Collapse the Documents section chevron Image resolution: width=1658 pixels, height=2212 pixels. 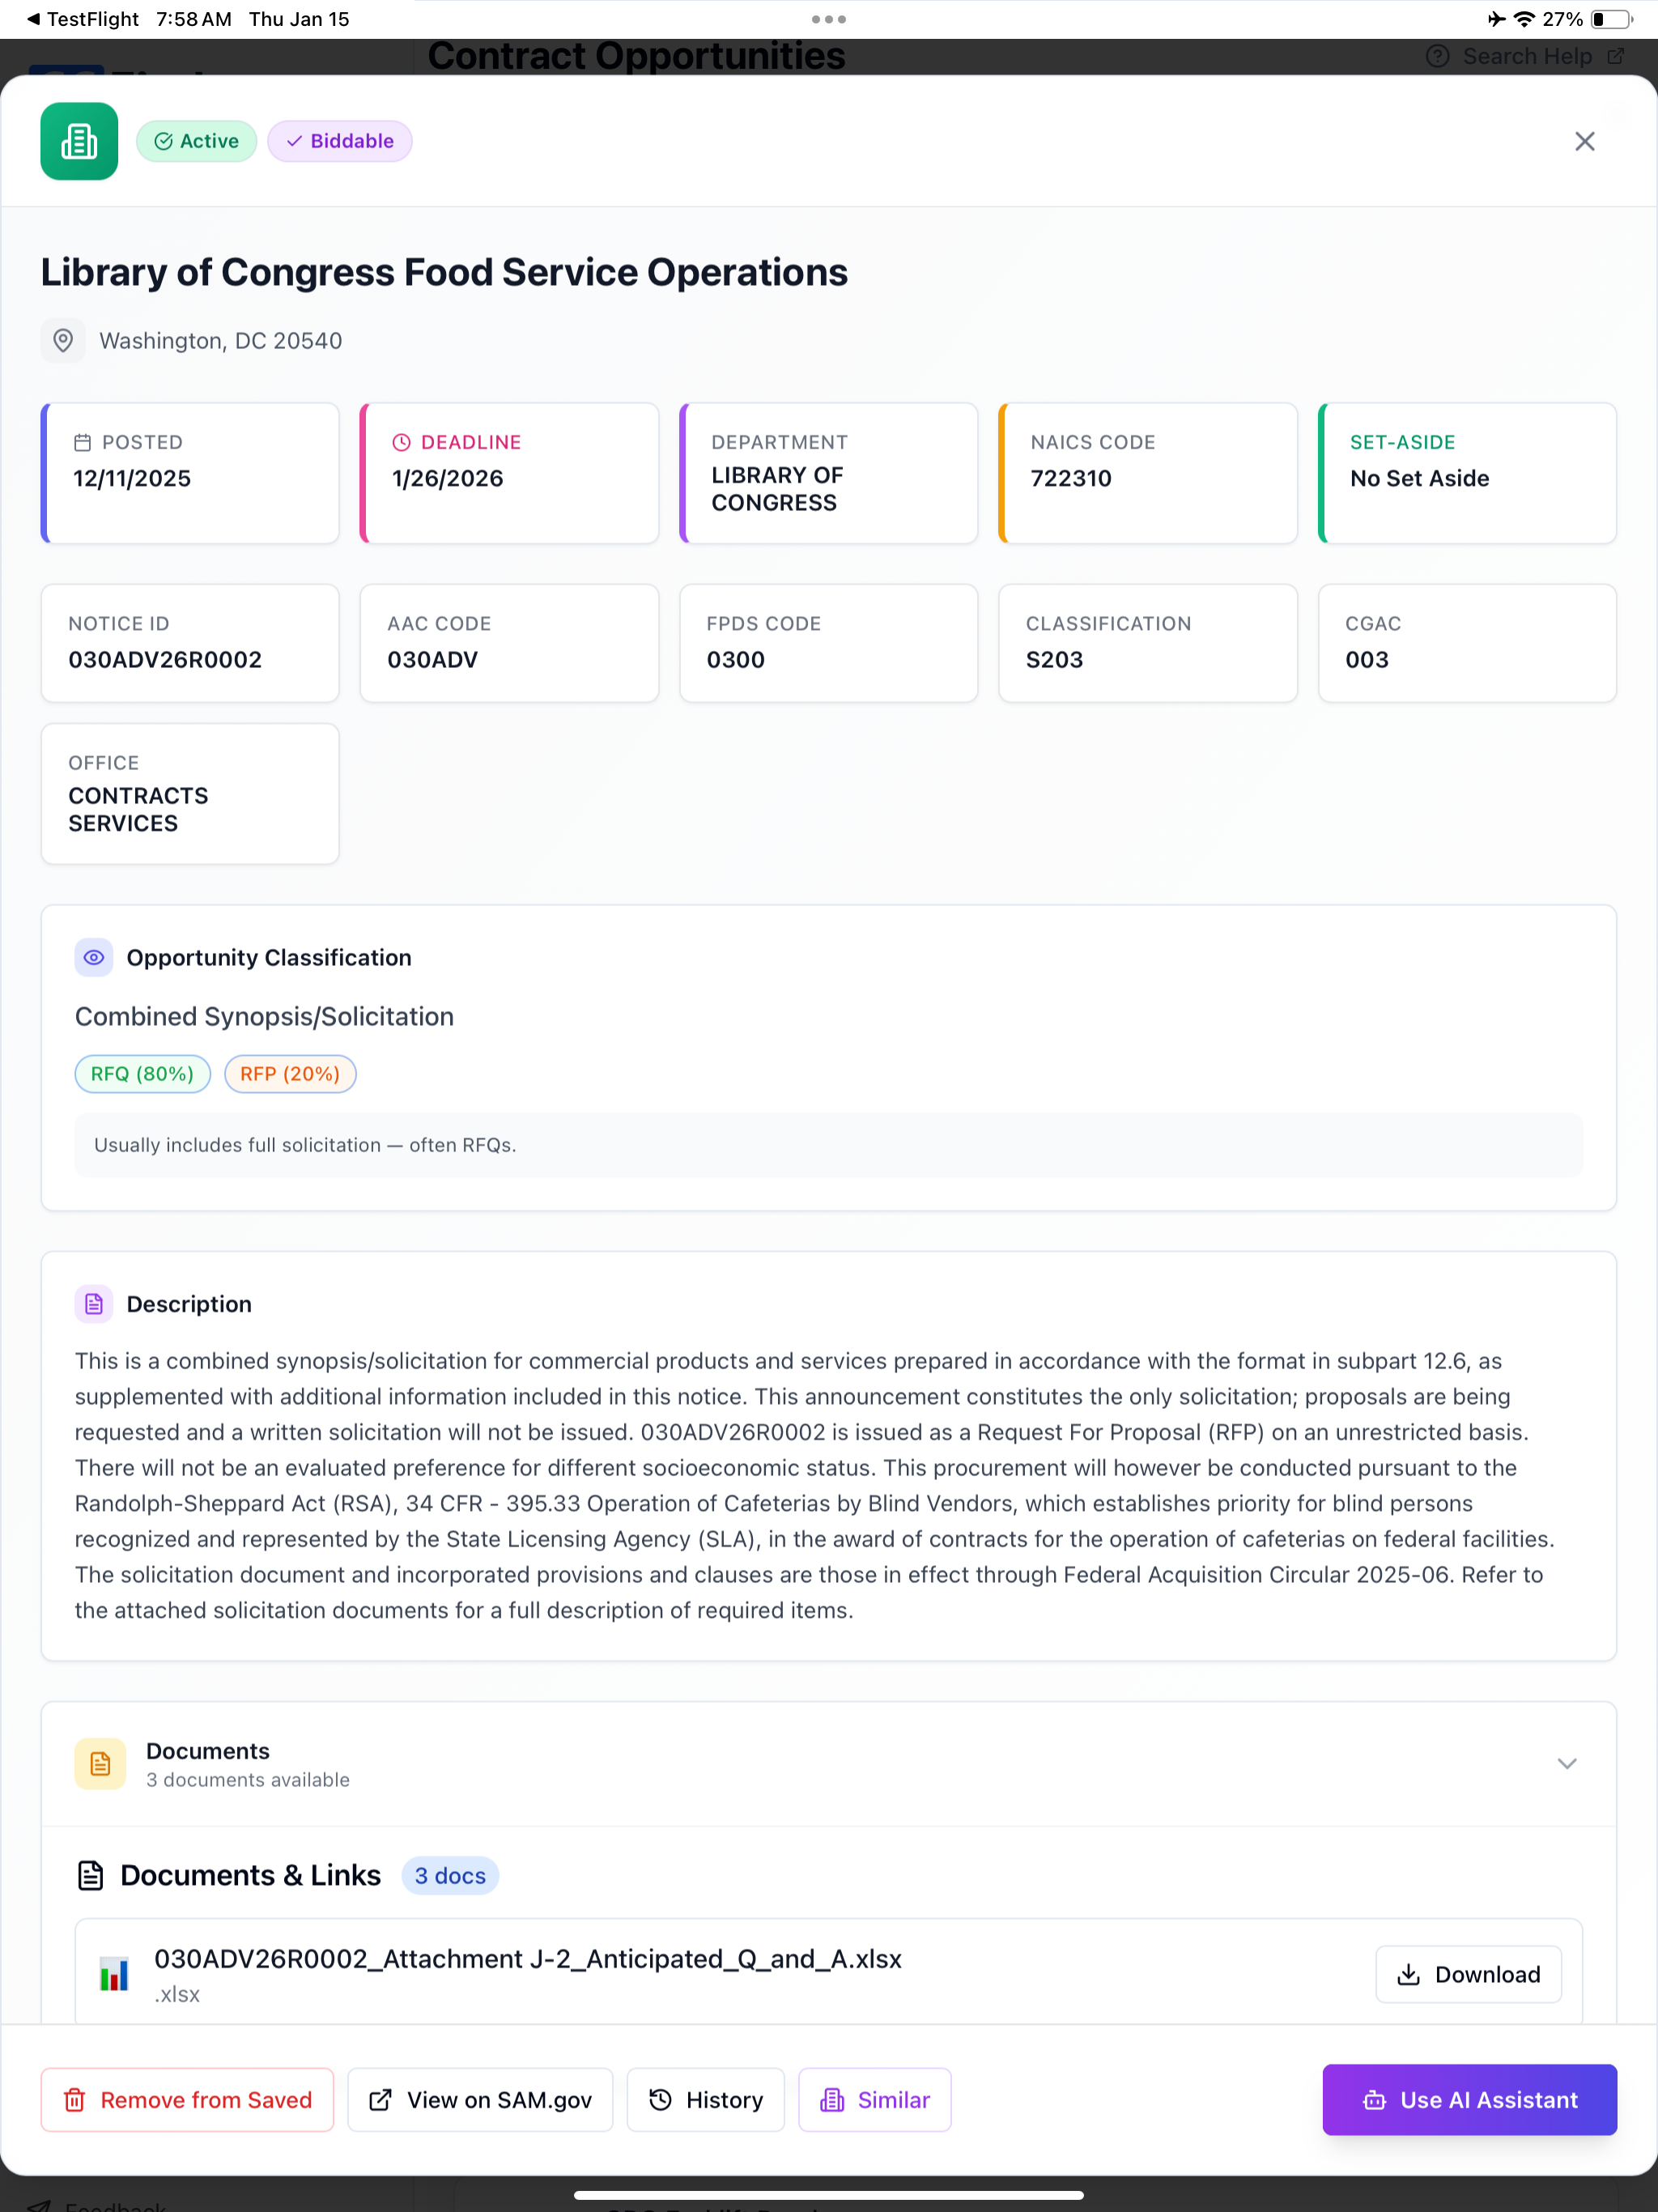pyautogui.click(x=1567, y=1764)
